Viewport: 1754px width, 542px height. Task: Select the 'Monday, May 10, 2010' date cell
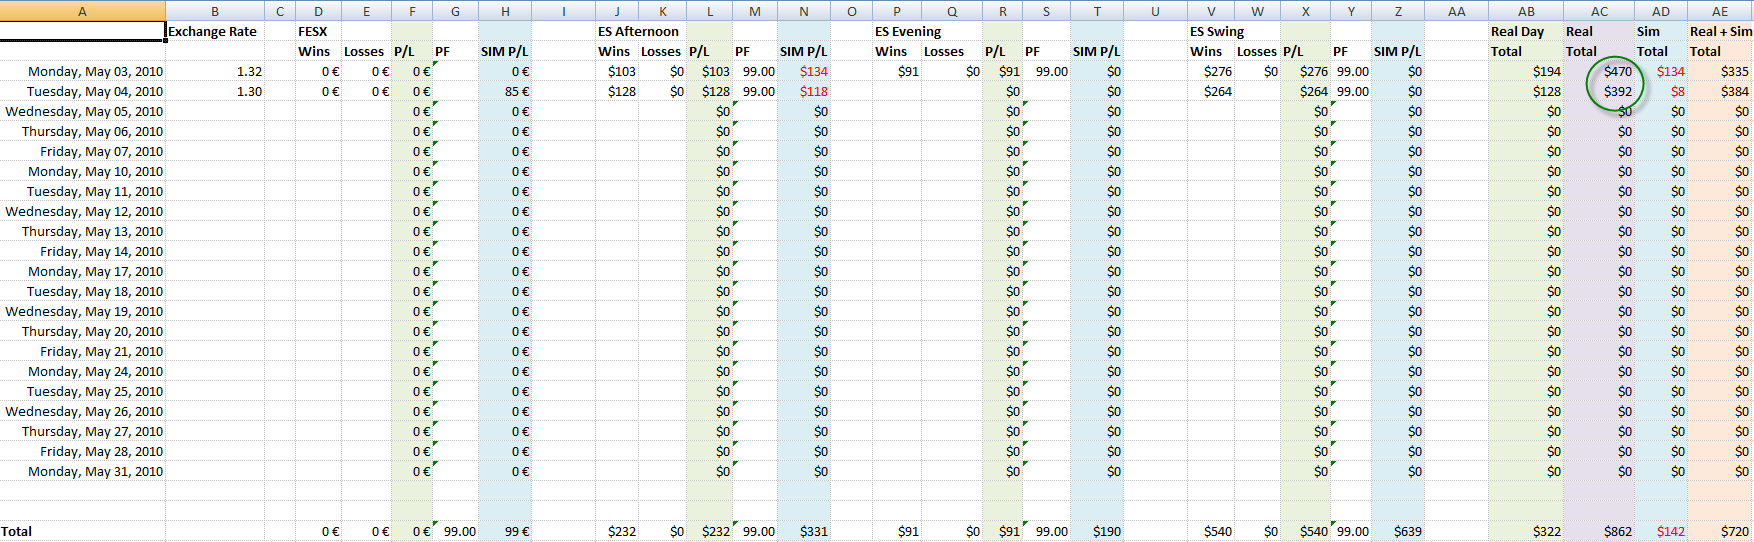(82, 171)
